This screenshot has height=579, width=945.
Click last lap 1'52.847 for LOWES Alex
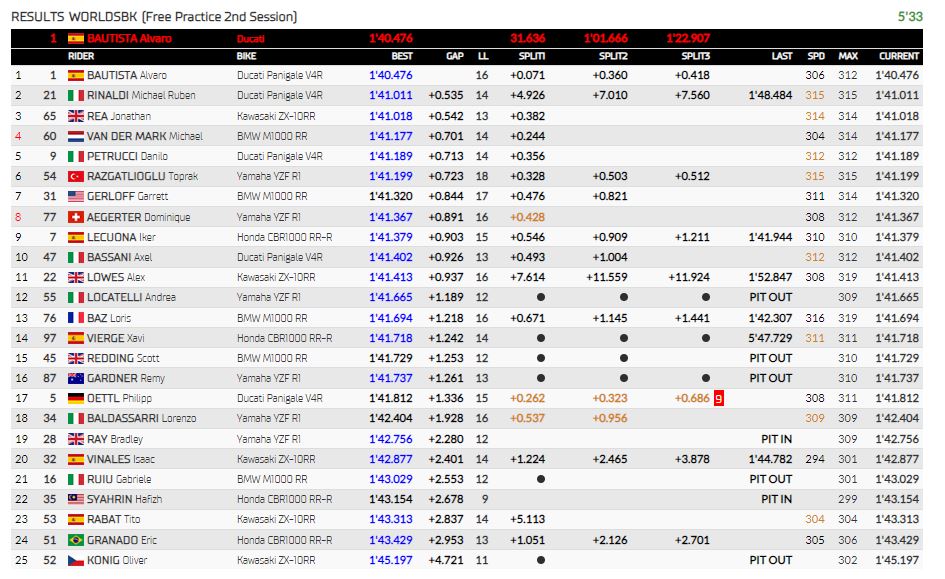tap(770, 277)
